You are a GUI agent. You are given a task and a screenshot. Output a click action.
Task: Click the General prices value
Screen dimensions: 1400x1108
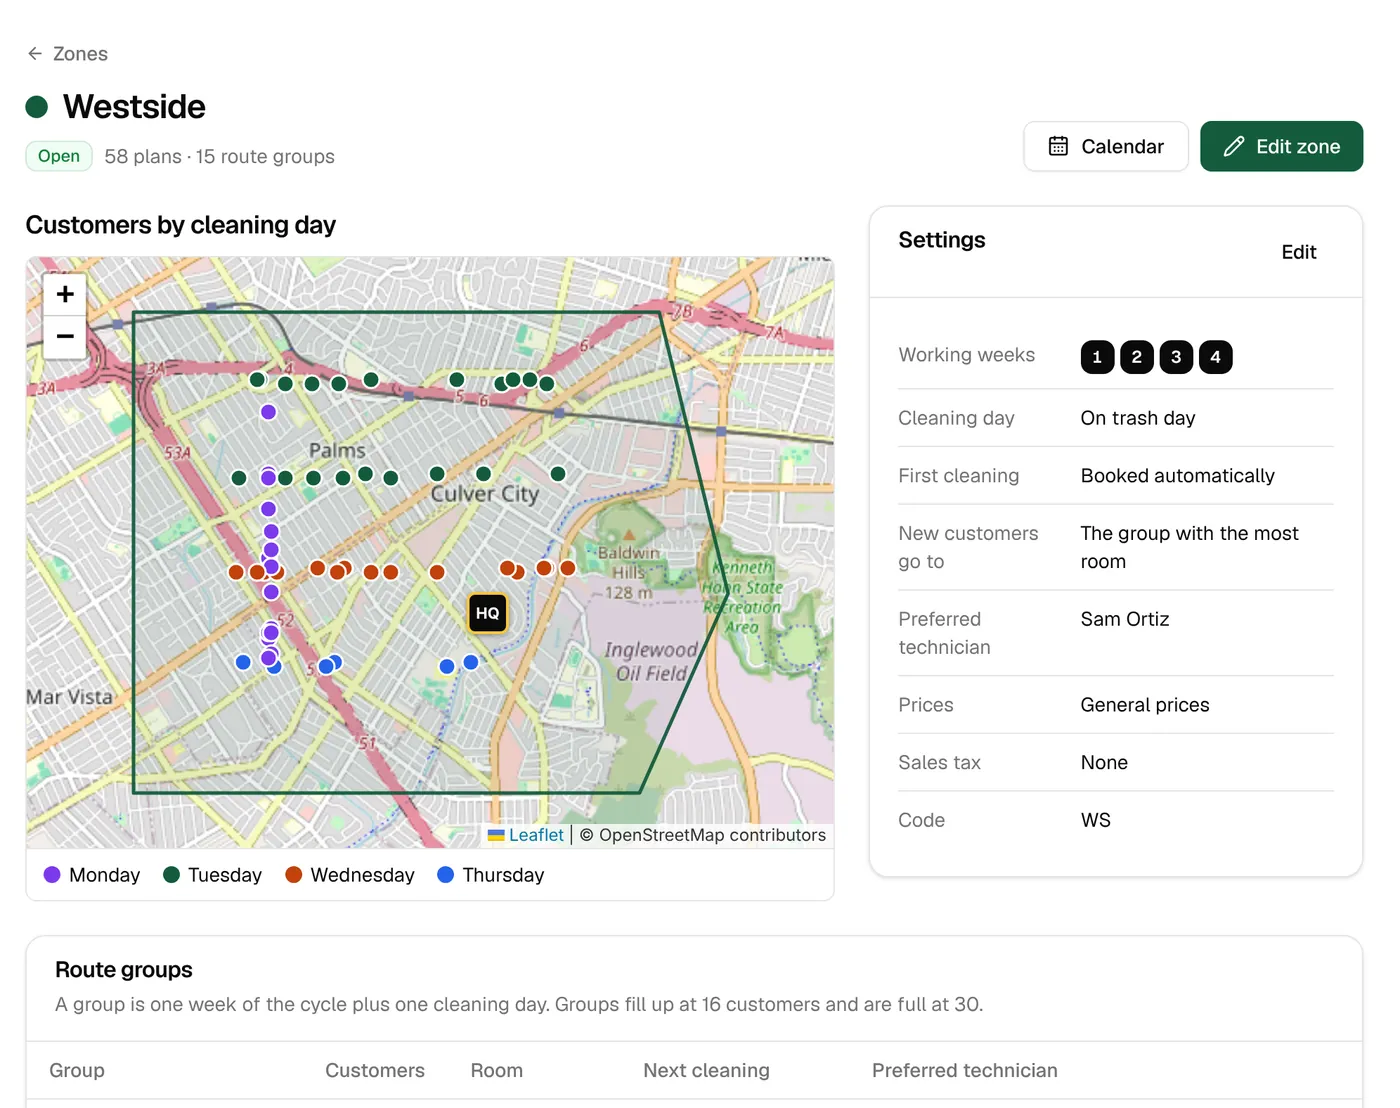pyautogui.click(x=1145, y=706)
